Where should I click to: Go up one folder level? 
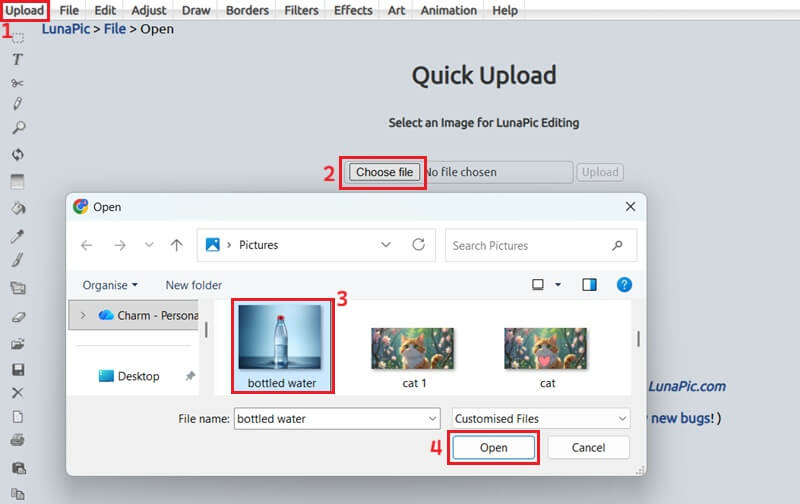point(177,245)
